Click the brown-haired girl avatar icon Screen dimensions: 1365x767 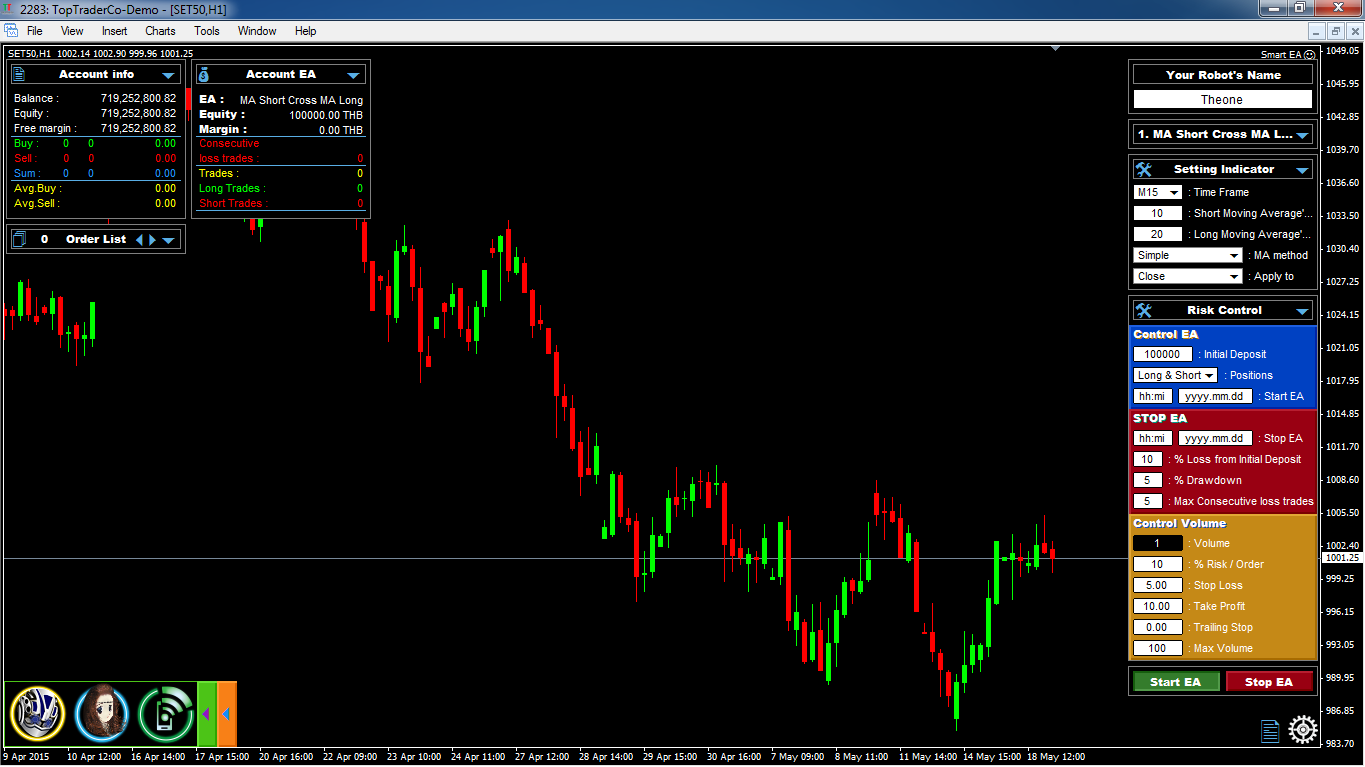[x=102, y=713]
